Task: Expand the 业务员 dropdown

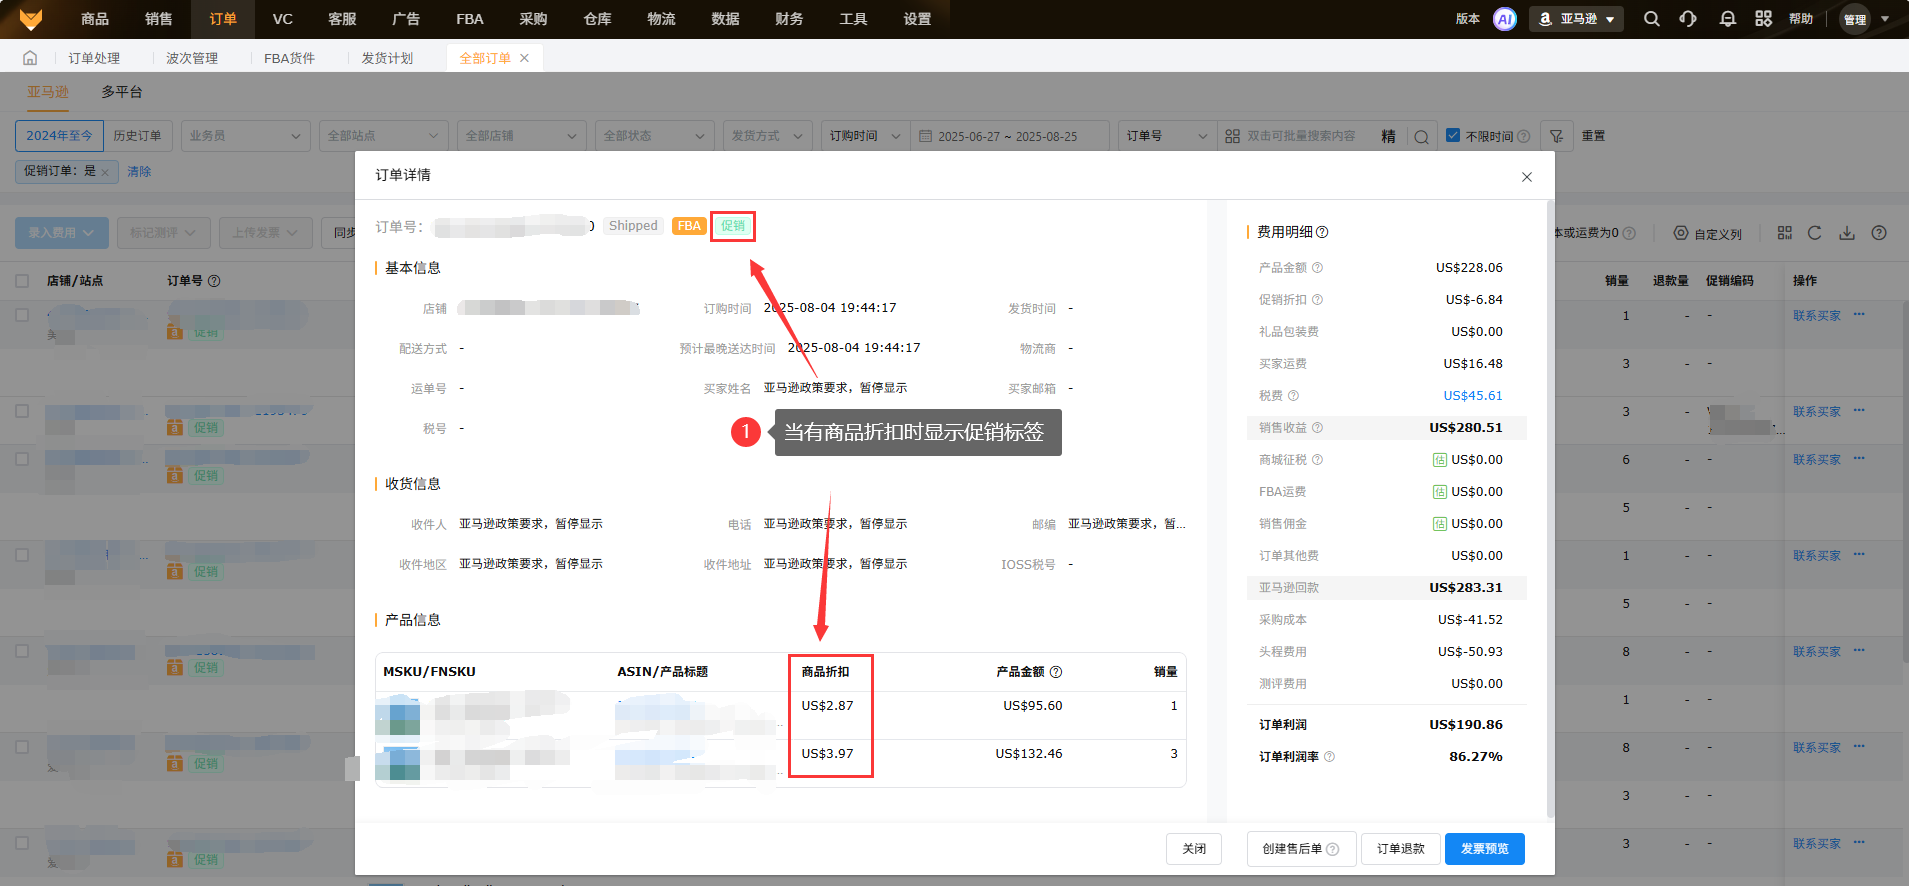Action: [x=246, y=136]
